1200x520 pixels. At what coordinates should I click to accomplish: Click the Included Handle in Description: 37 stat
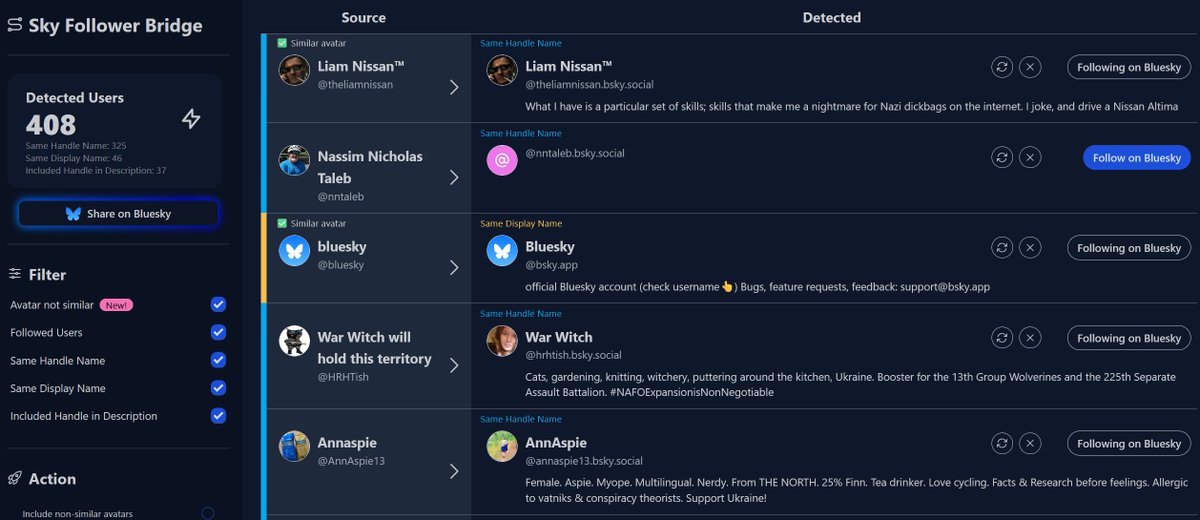pos(96,170)
